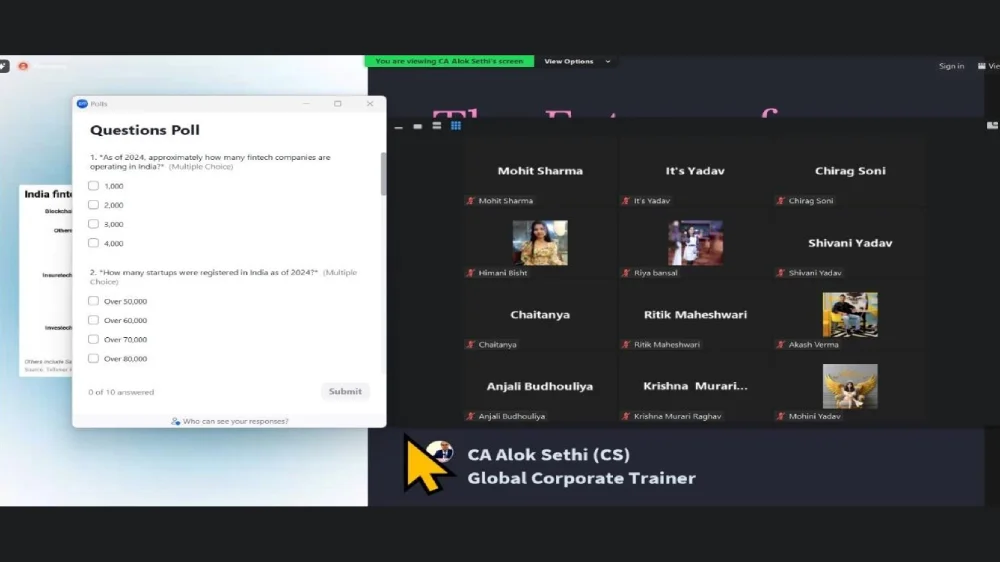Submit the Questions Poll answers
1000x562 pixels.
tap(345, 391)
